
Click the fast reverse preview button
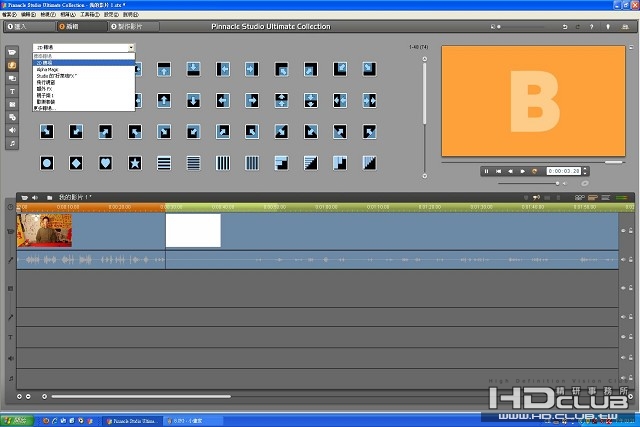(510, 171)
